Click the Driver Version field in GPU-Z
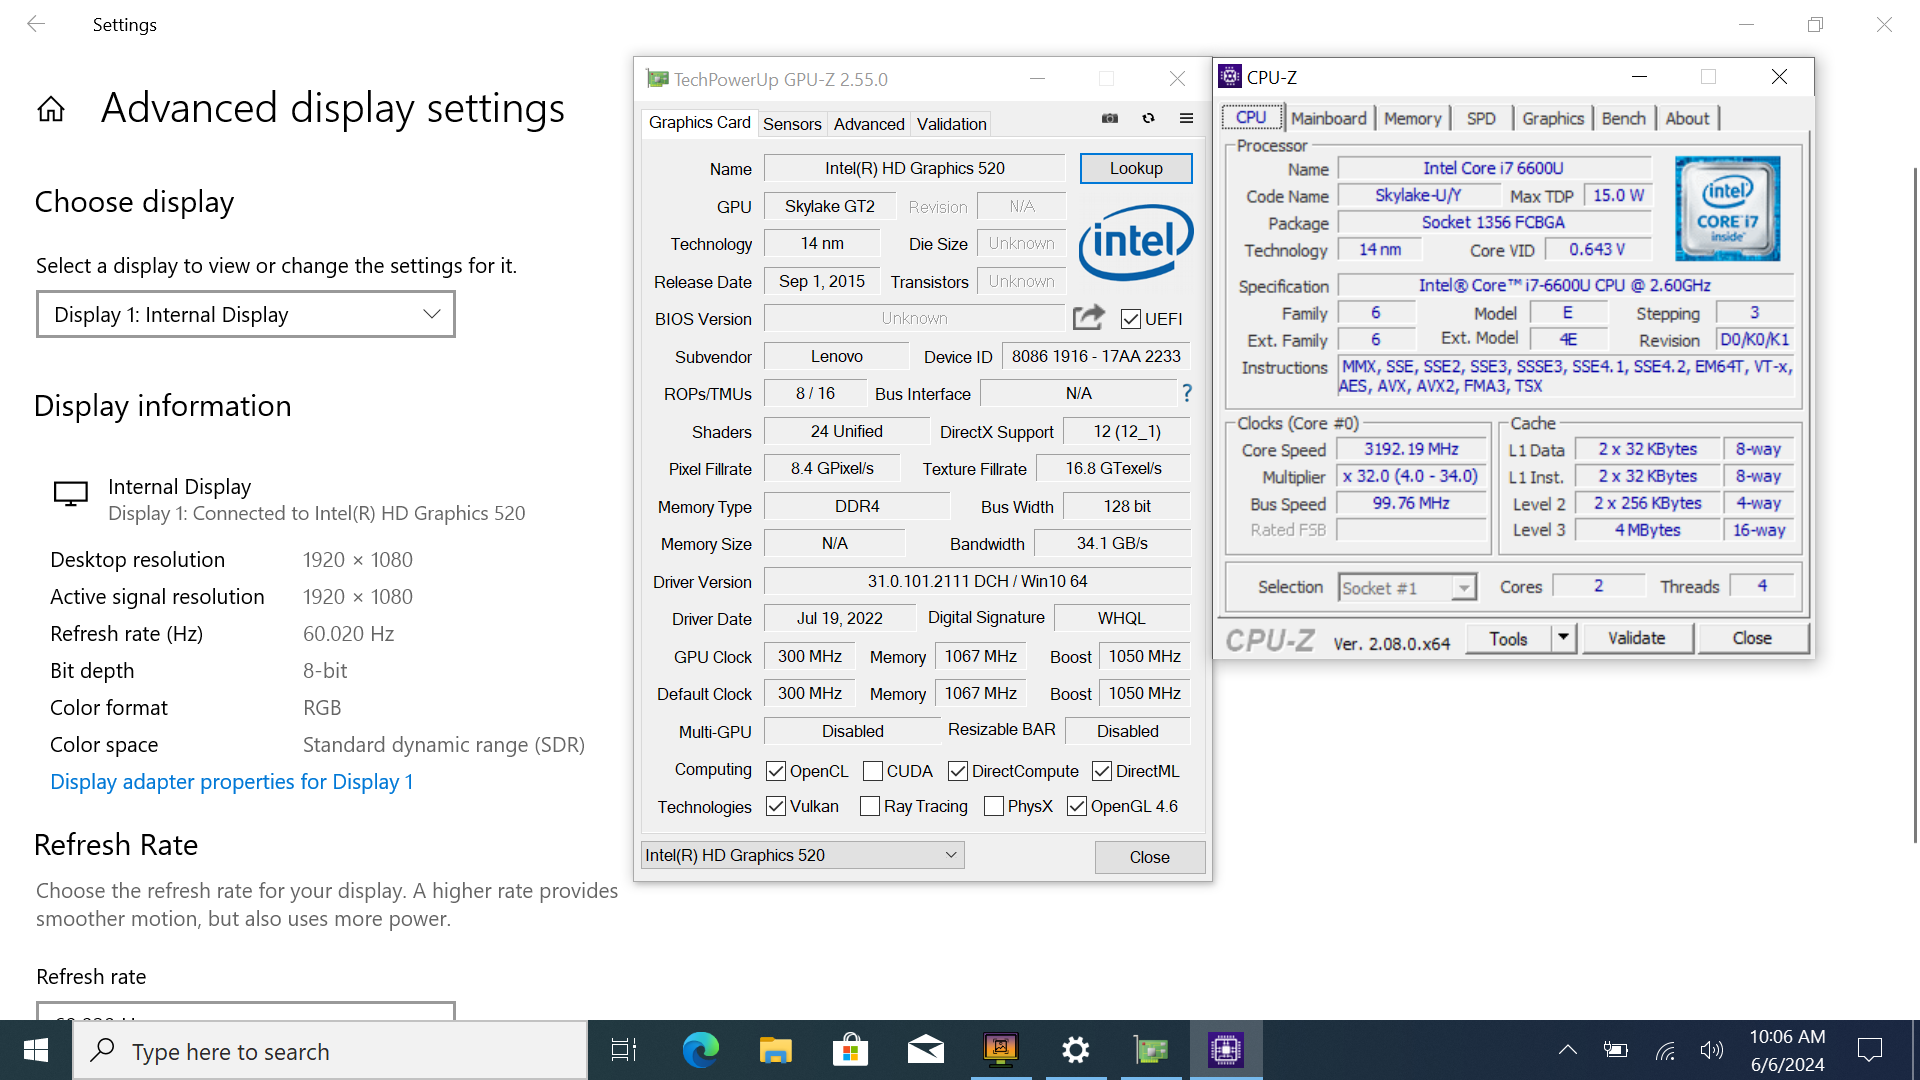This screenshot has width=1920, height=1080. 977,581
